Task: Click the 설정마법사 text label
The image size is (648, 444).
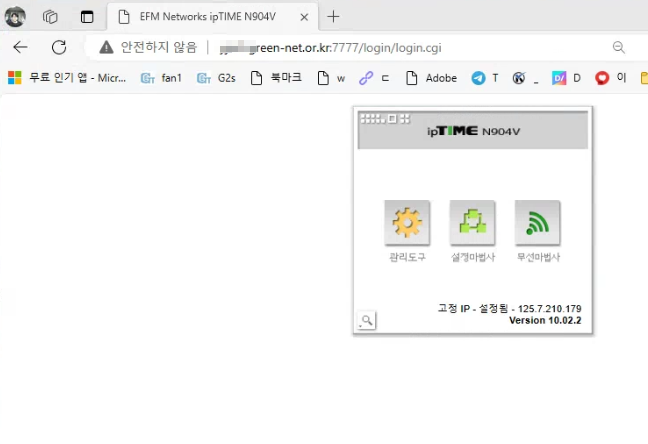Action: (472, 257)
